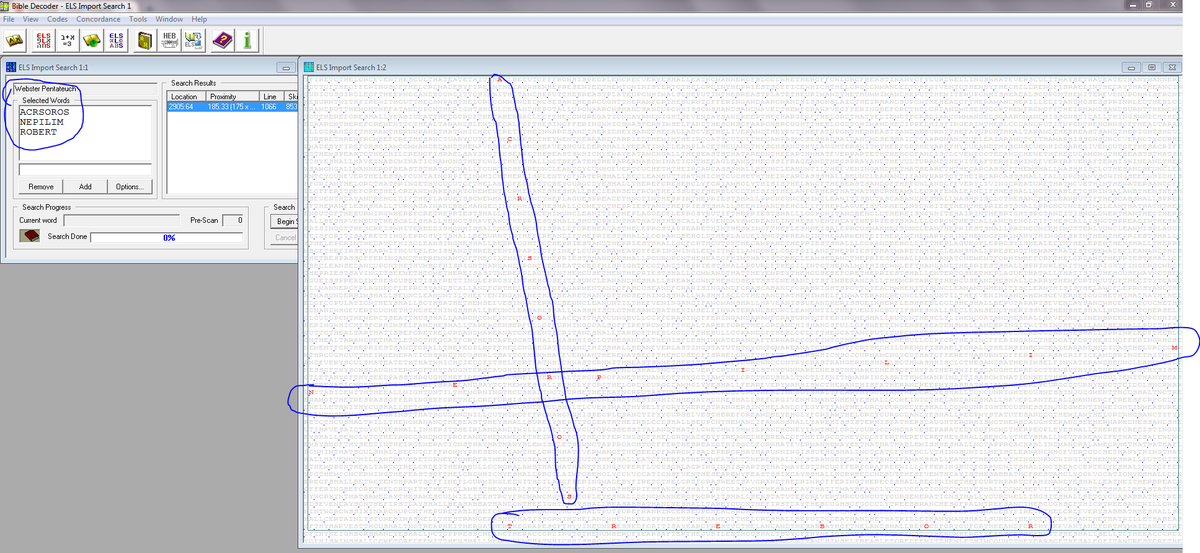Open the Help menu
The image size is (1200, 553).
tap(199, 19)
